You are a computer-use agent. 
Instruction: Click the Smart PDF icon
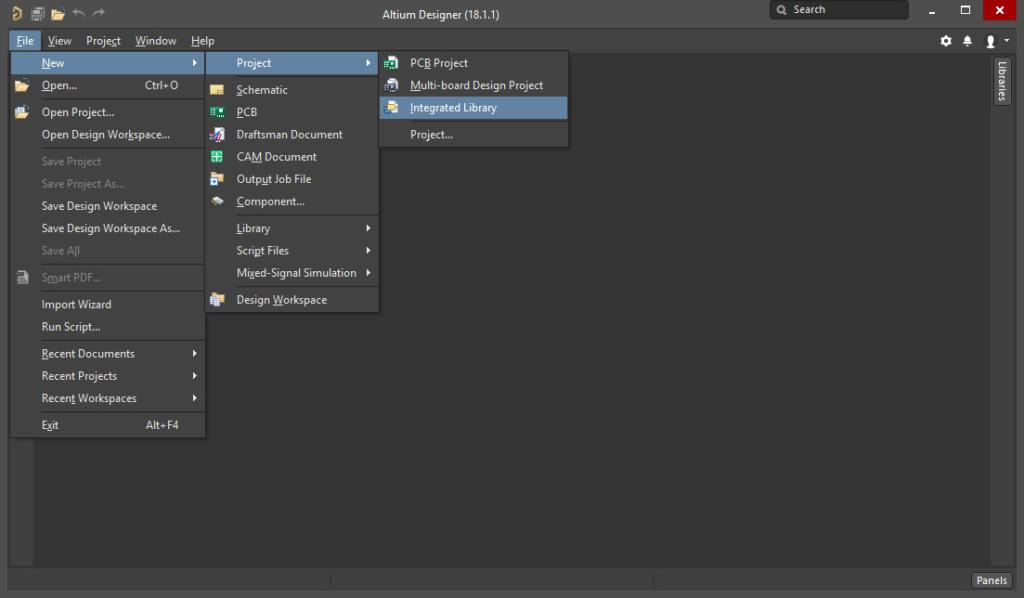[x=22, y=277]
